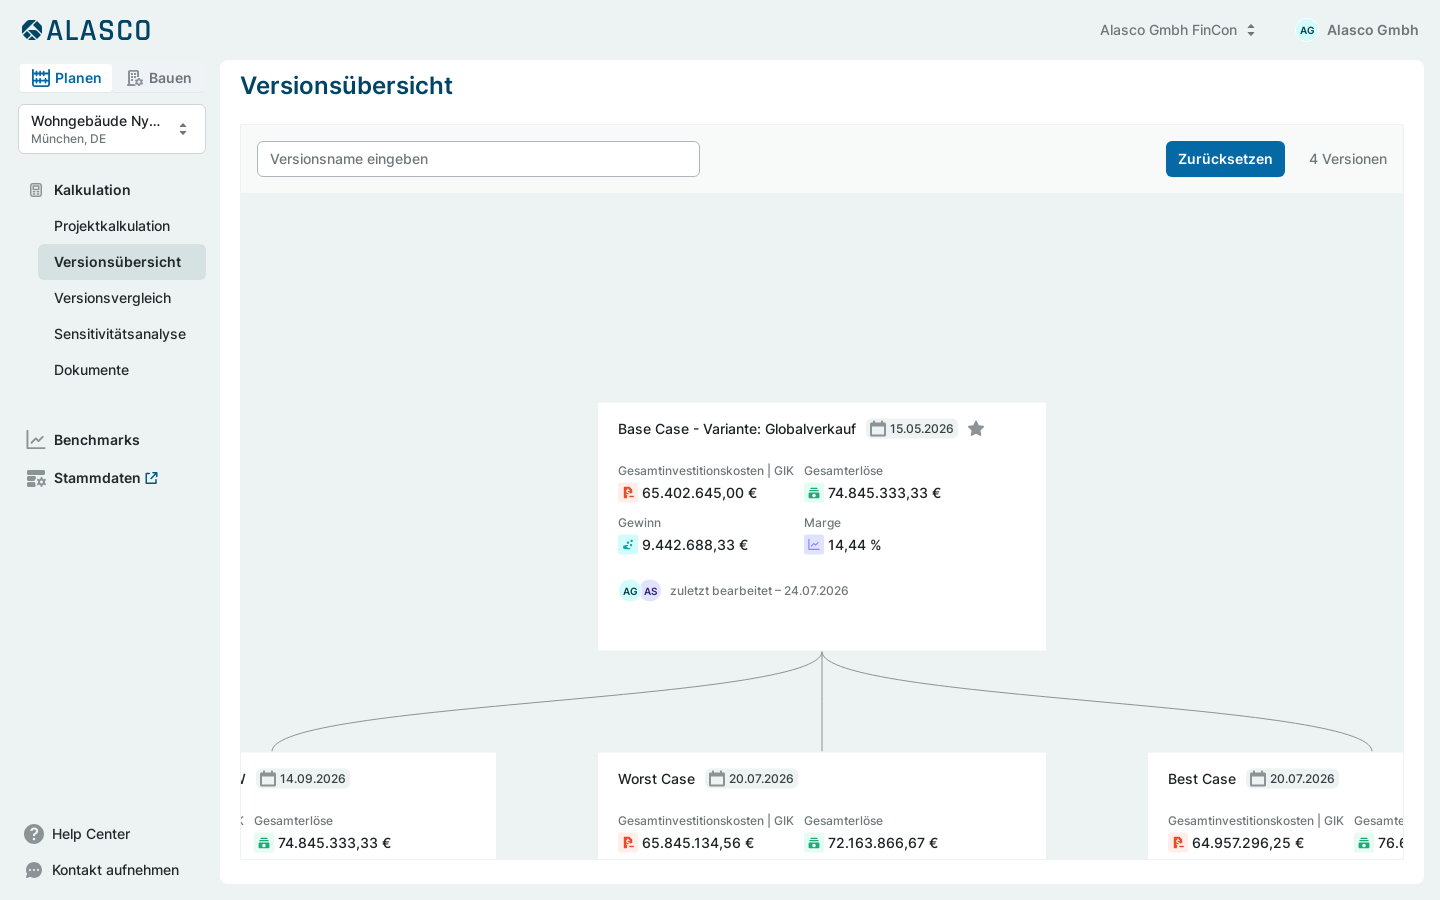Open the Best Case version card title
Screen dimensions: 1440x900
click(1202, 779)
